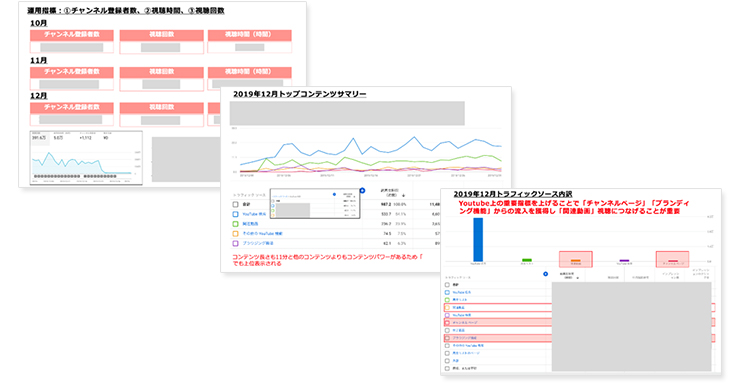Tick the top total checkbox in traffic breakdown list
The width and height of the screenshot is (745, 389).
coord(447,285)
